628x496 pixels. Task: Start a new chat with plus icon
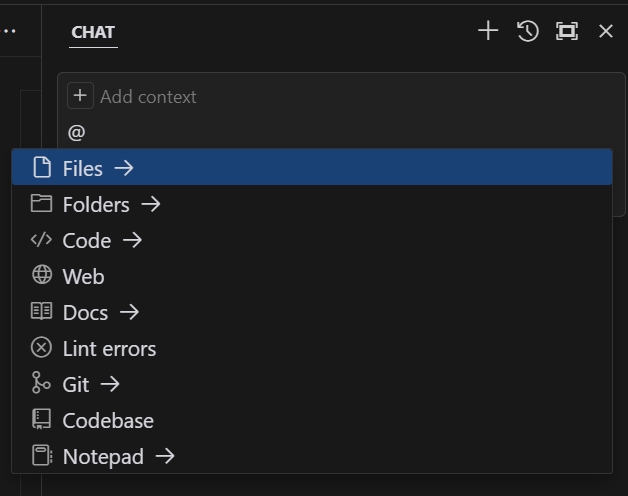pyautogui.click(x=488, y=31)
